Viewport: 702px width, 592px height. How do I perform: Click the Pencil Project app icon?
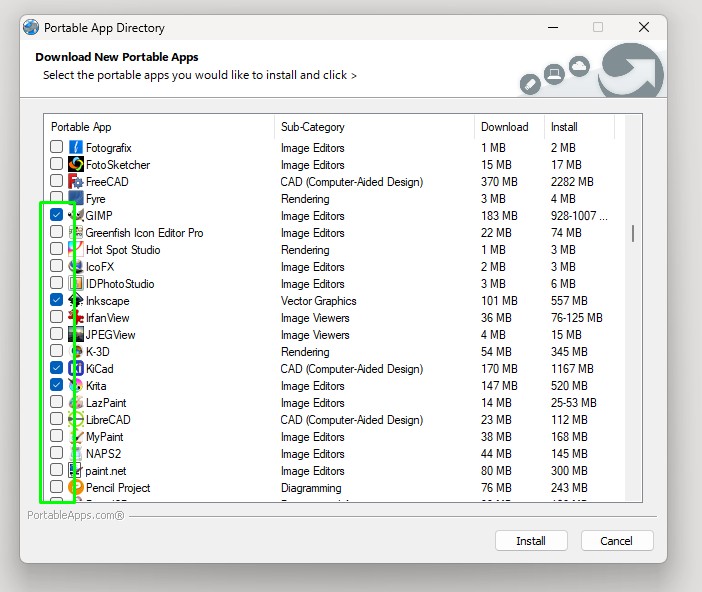click(x=75, y=488)
